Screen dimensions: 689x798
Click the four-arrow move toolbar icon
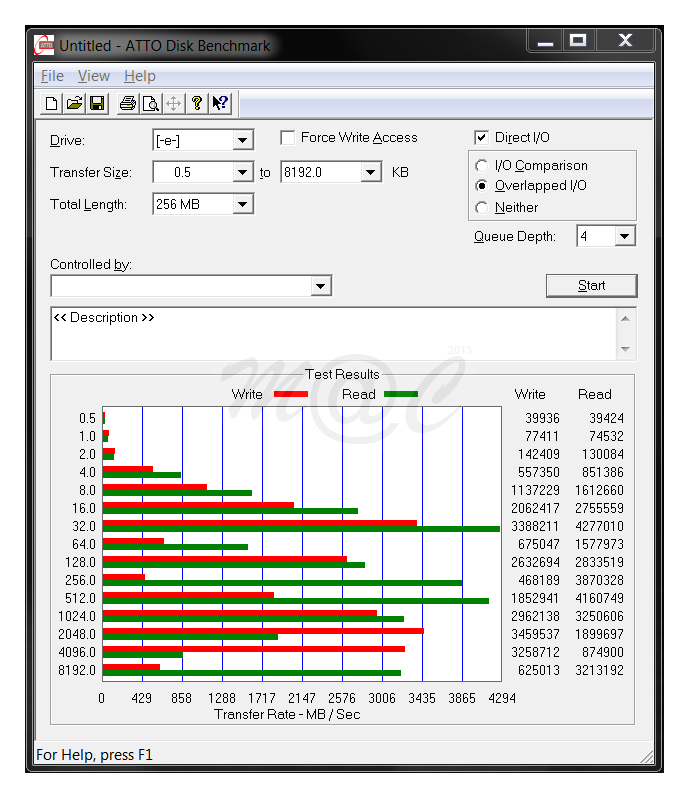coord(174,104)
